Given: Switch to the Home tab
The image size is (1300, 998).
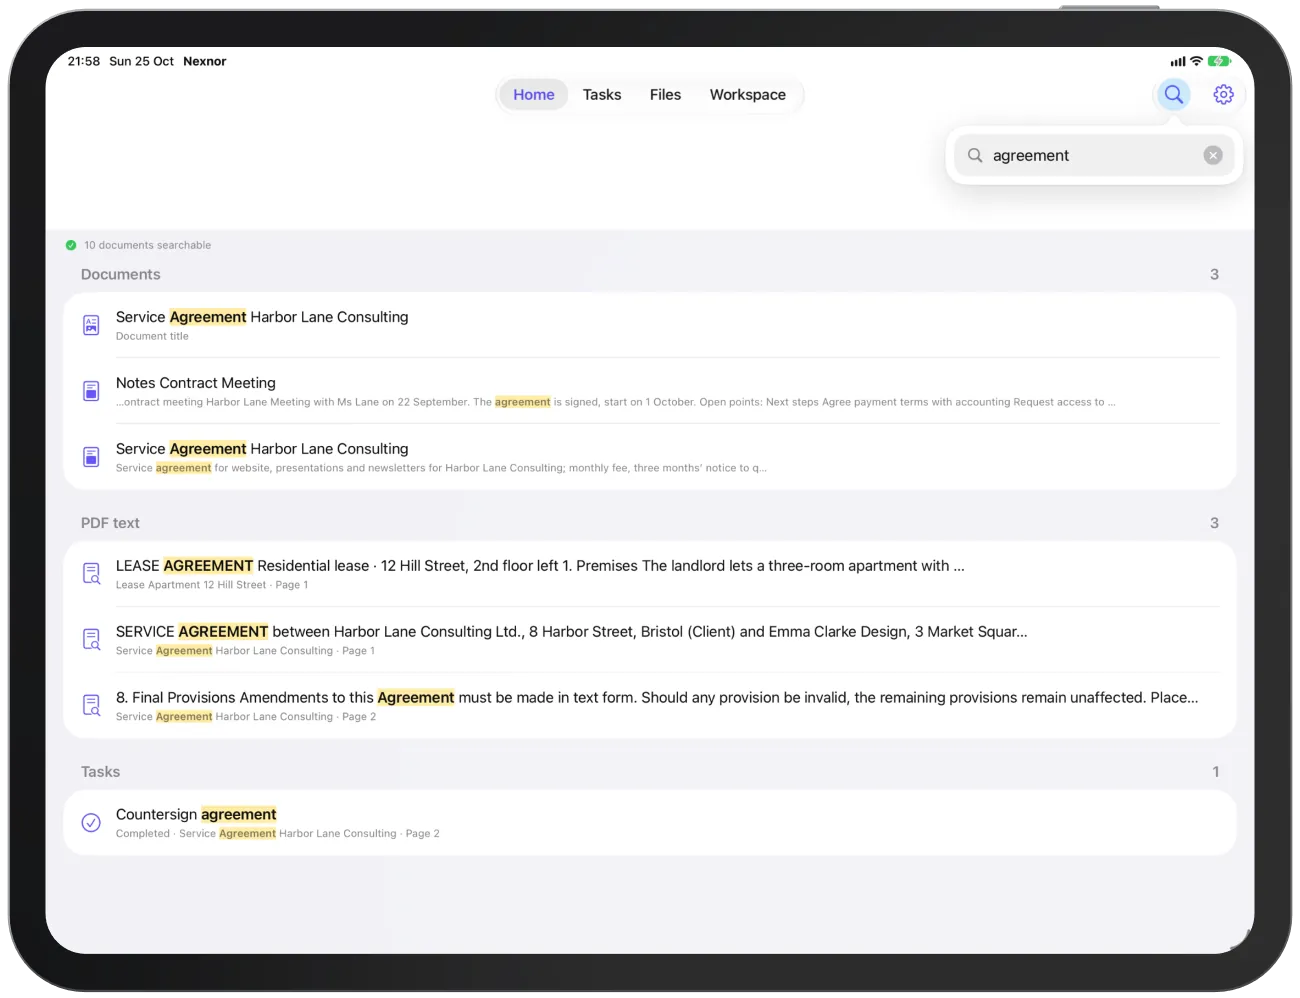Looking at the screenshot, I should point(534,95).
